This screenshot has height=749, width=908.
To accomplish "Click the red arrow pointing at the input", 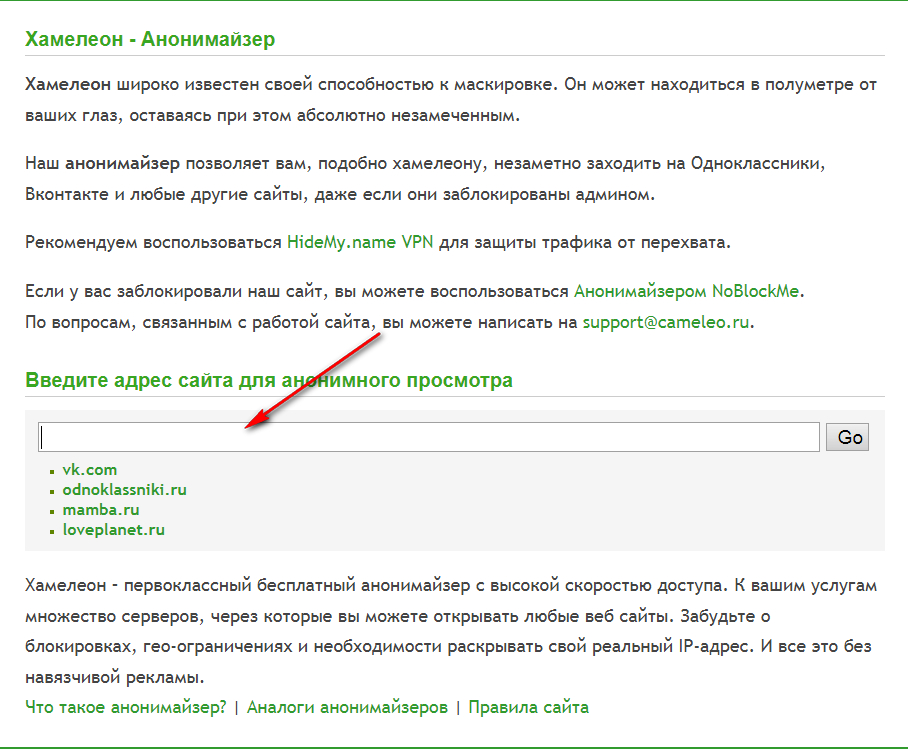I will pyautogui.click(x=310, y=380).
